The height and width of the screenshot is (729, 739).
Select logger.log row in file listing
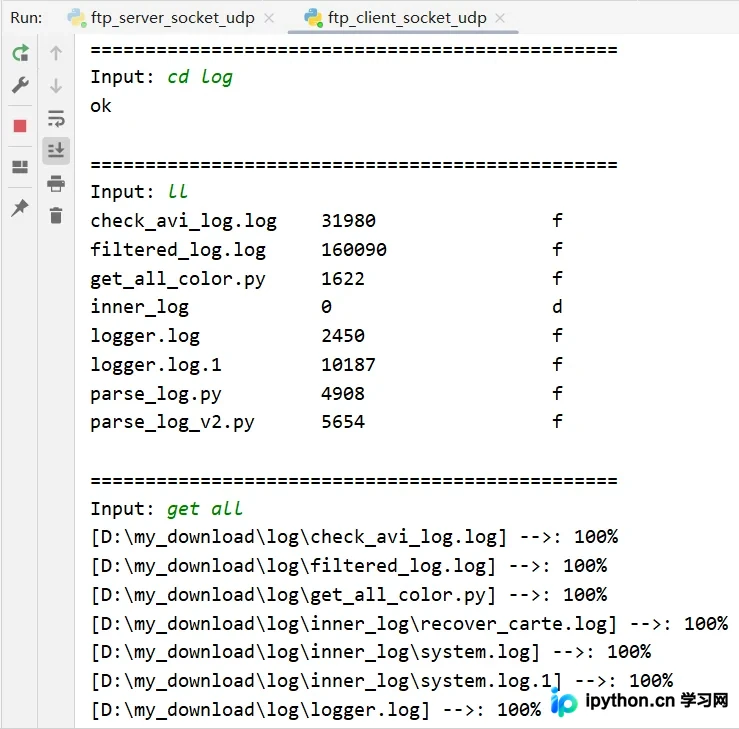pos(145,336)
